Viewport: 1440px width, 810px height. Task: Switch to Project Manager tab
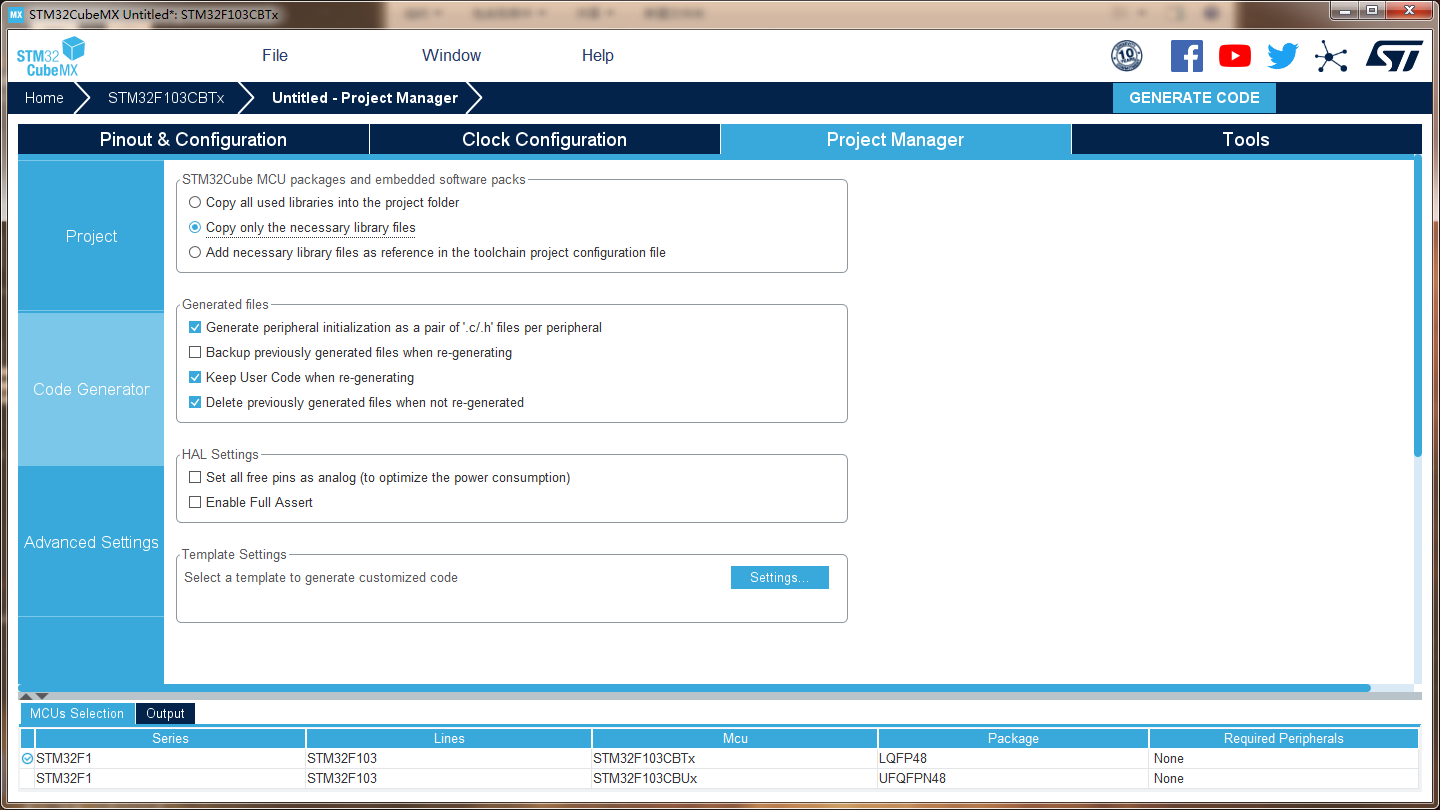tap(896, 139)
